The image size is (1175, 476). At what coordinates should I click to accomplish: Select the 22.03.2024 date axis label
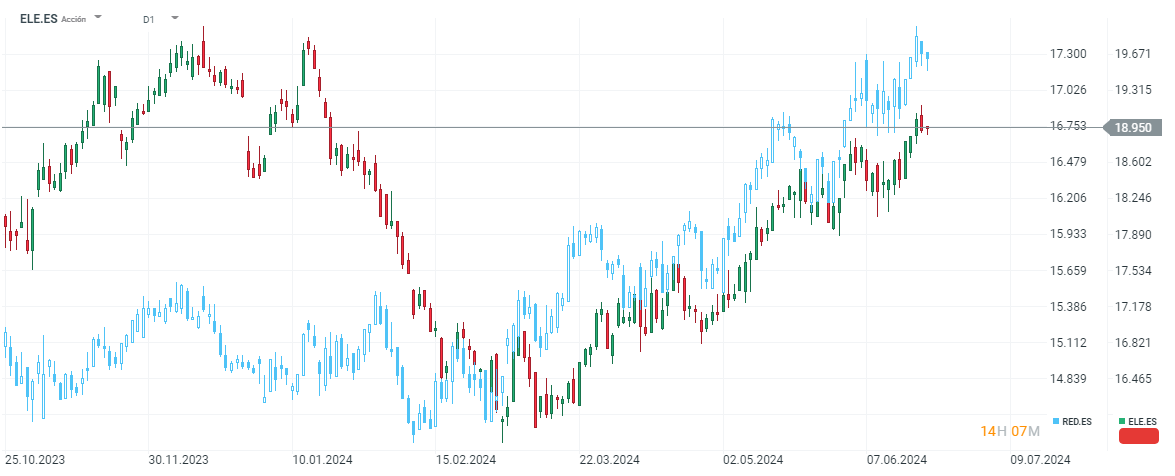pyautogui.click(x=609, y=459)
